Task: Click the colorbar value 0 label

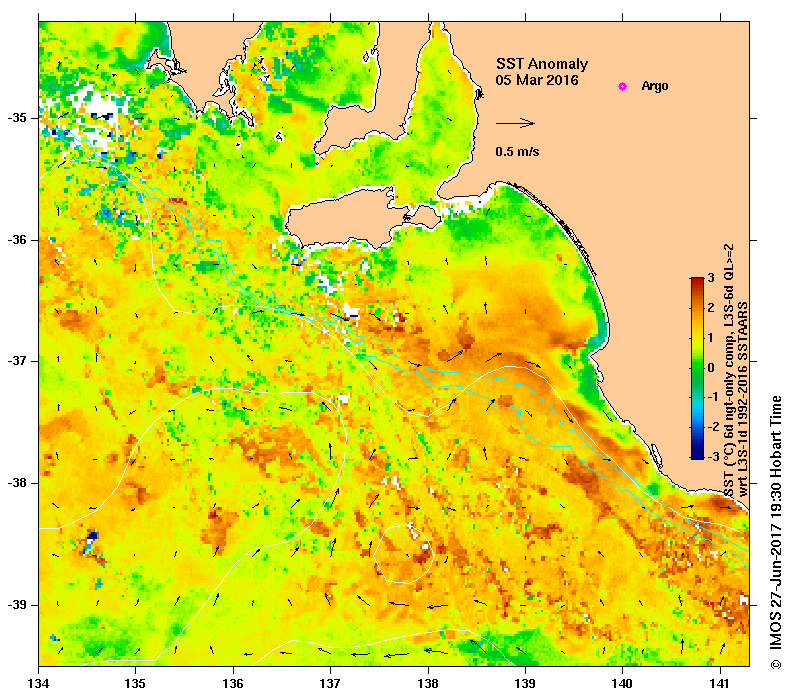Action: (x=711, y=367)
